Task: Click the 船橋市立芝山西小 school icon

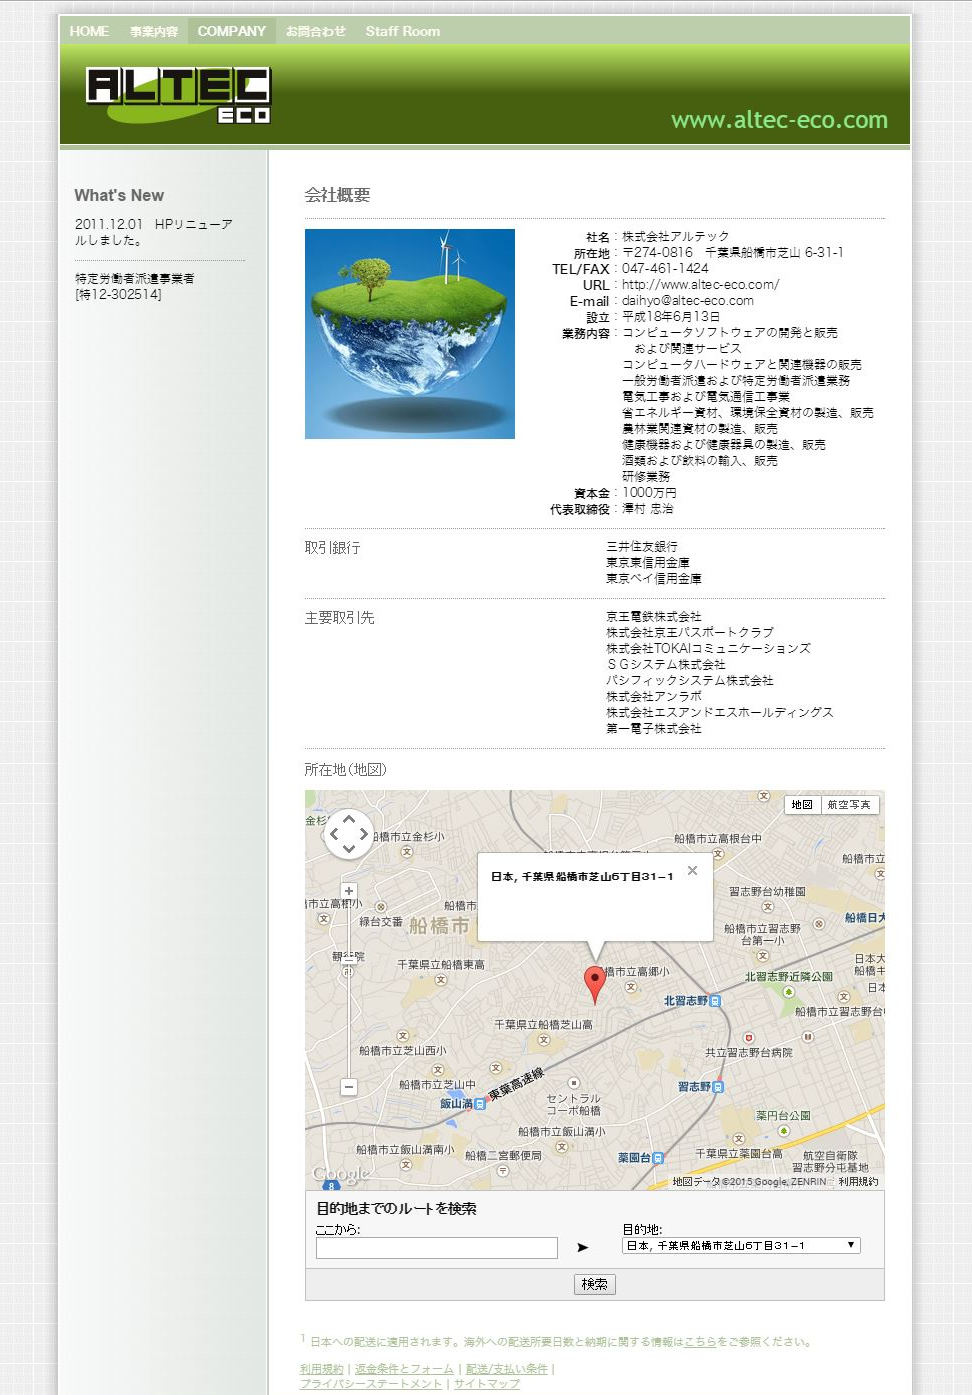Action: [402, 1036]
